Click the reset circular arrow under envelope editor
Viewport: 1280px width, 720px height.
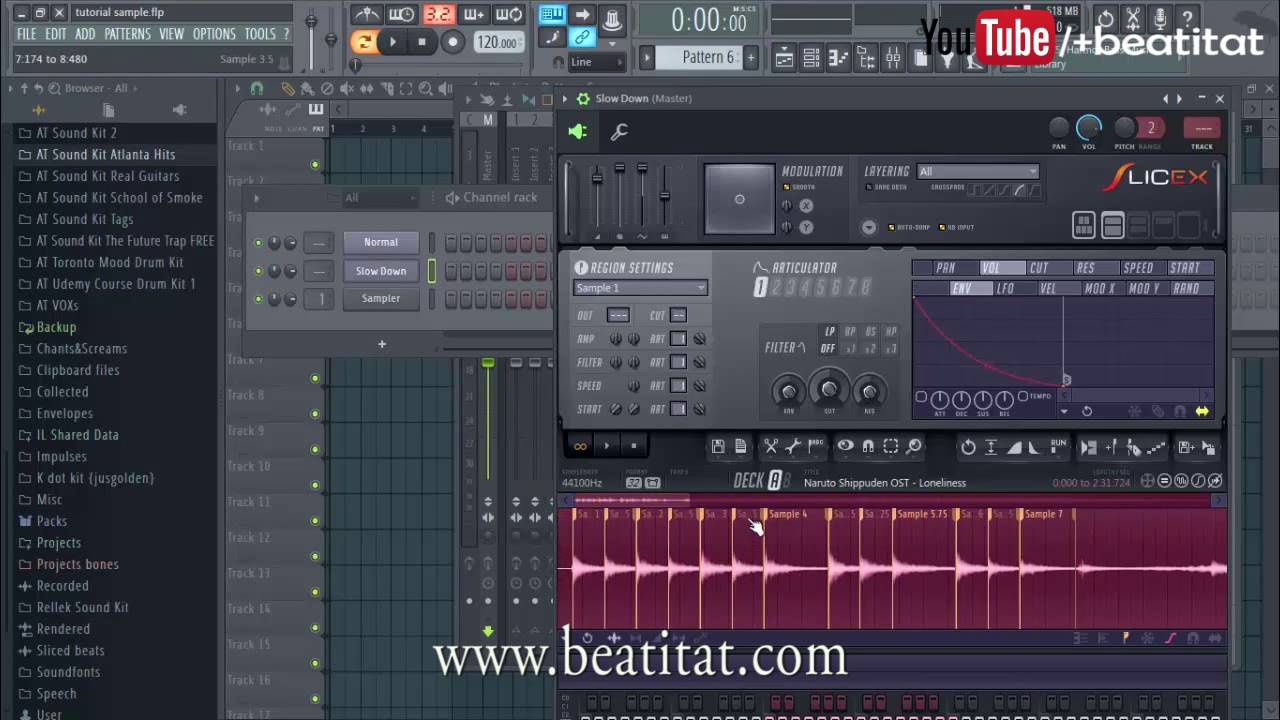pos(1087,411)
